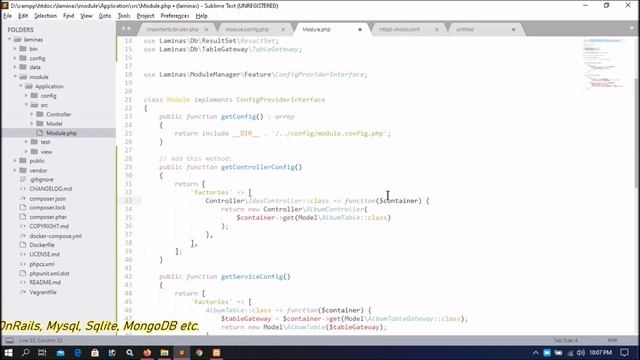
Task: Show hidden system tray icons
Action: (x=536, y=353)
